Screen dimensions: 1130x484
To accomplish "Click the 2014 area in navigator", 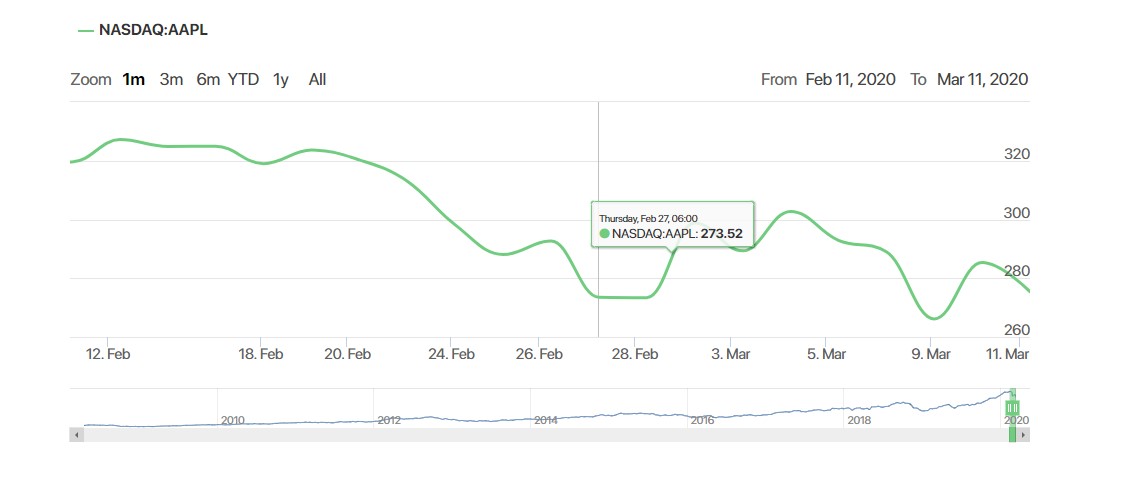I will (x=545, y=419).
